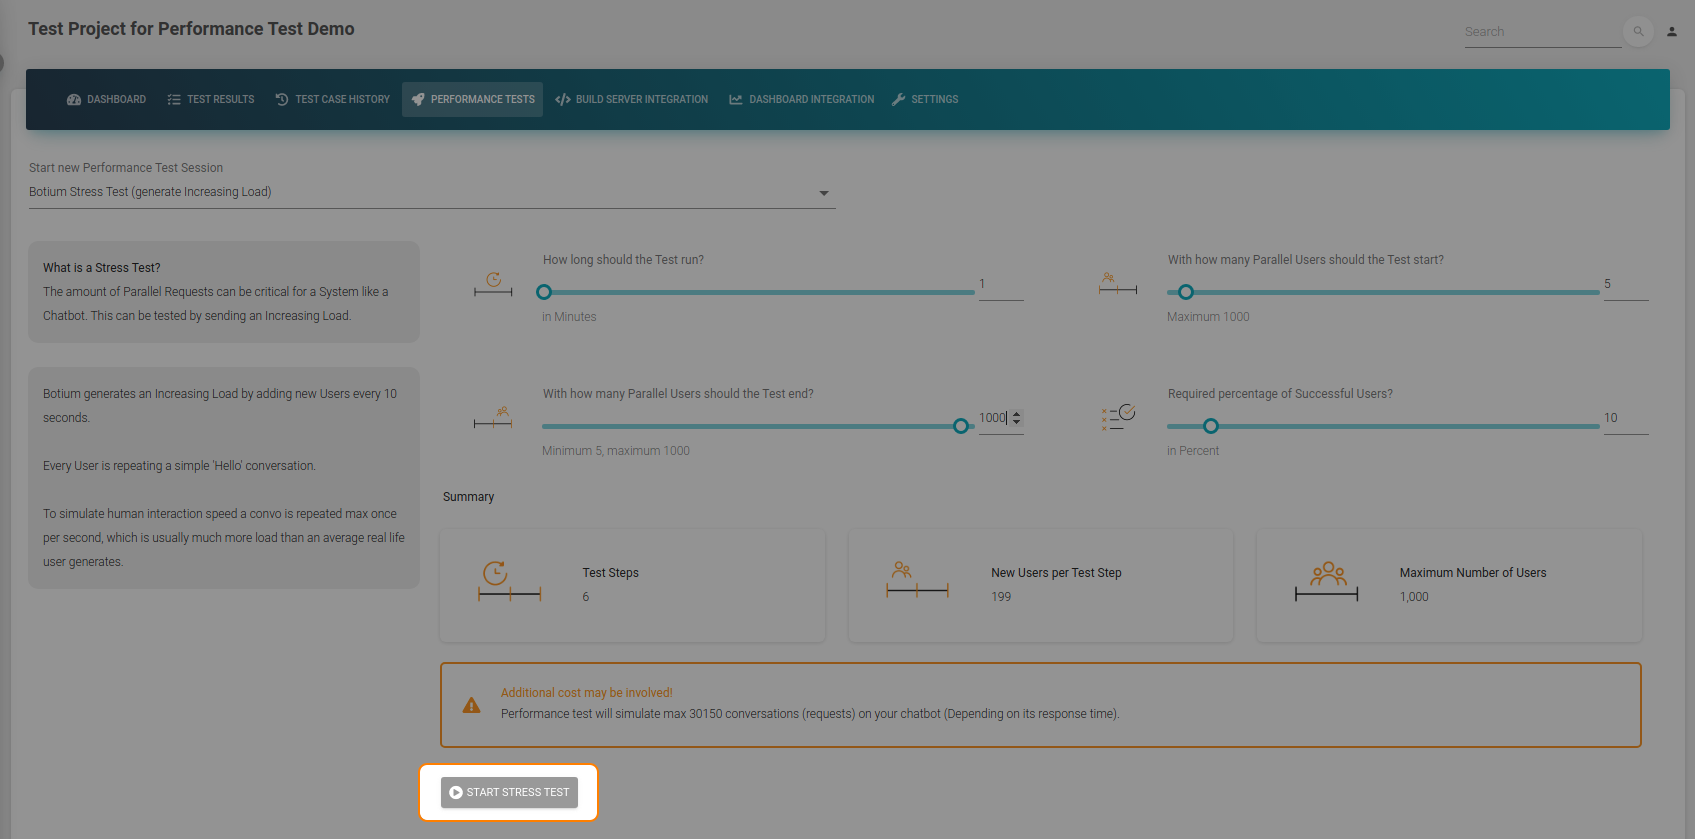
Task: Click the Settings wrench icon
Action: (x=898, y=100)
